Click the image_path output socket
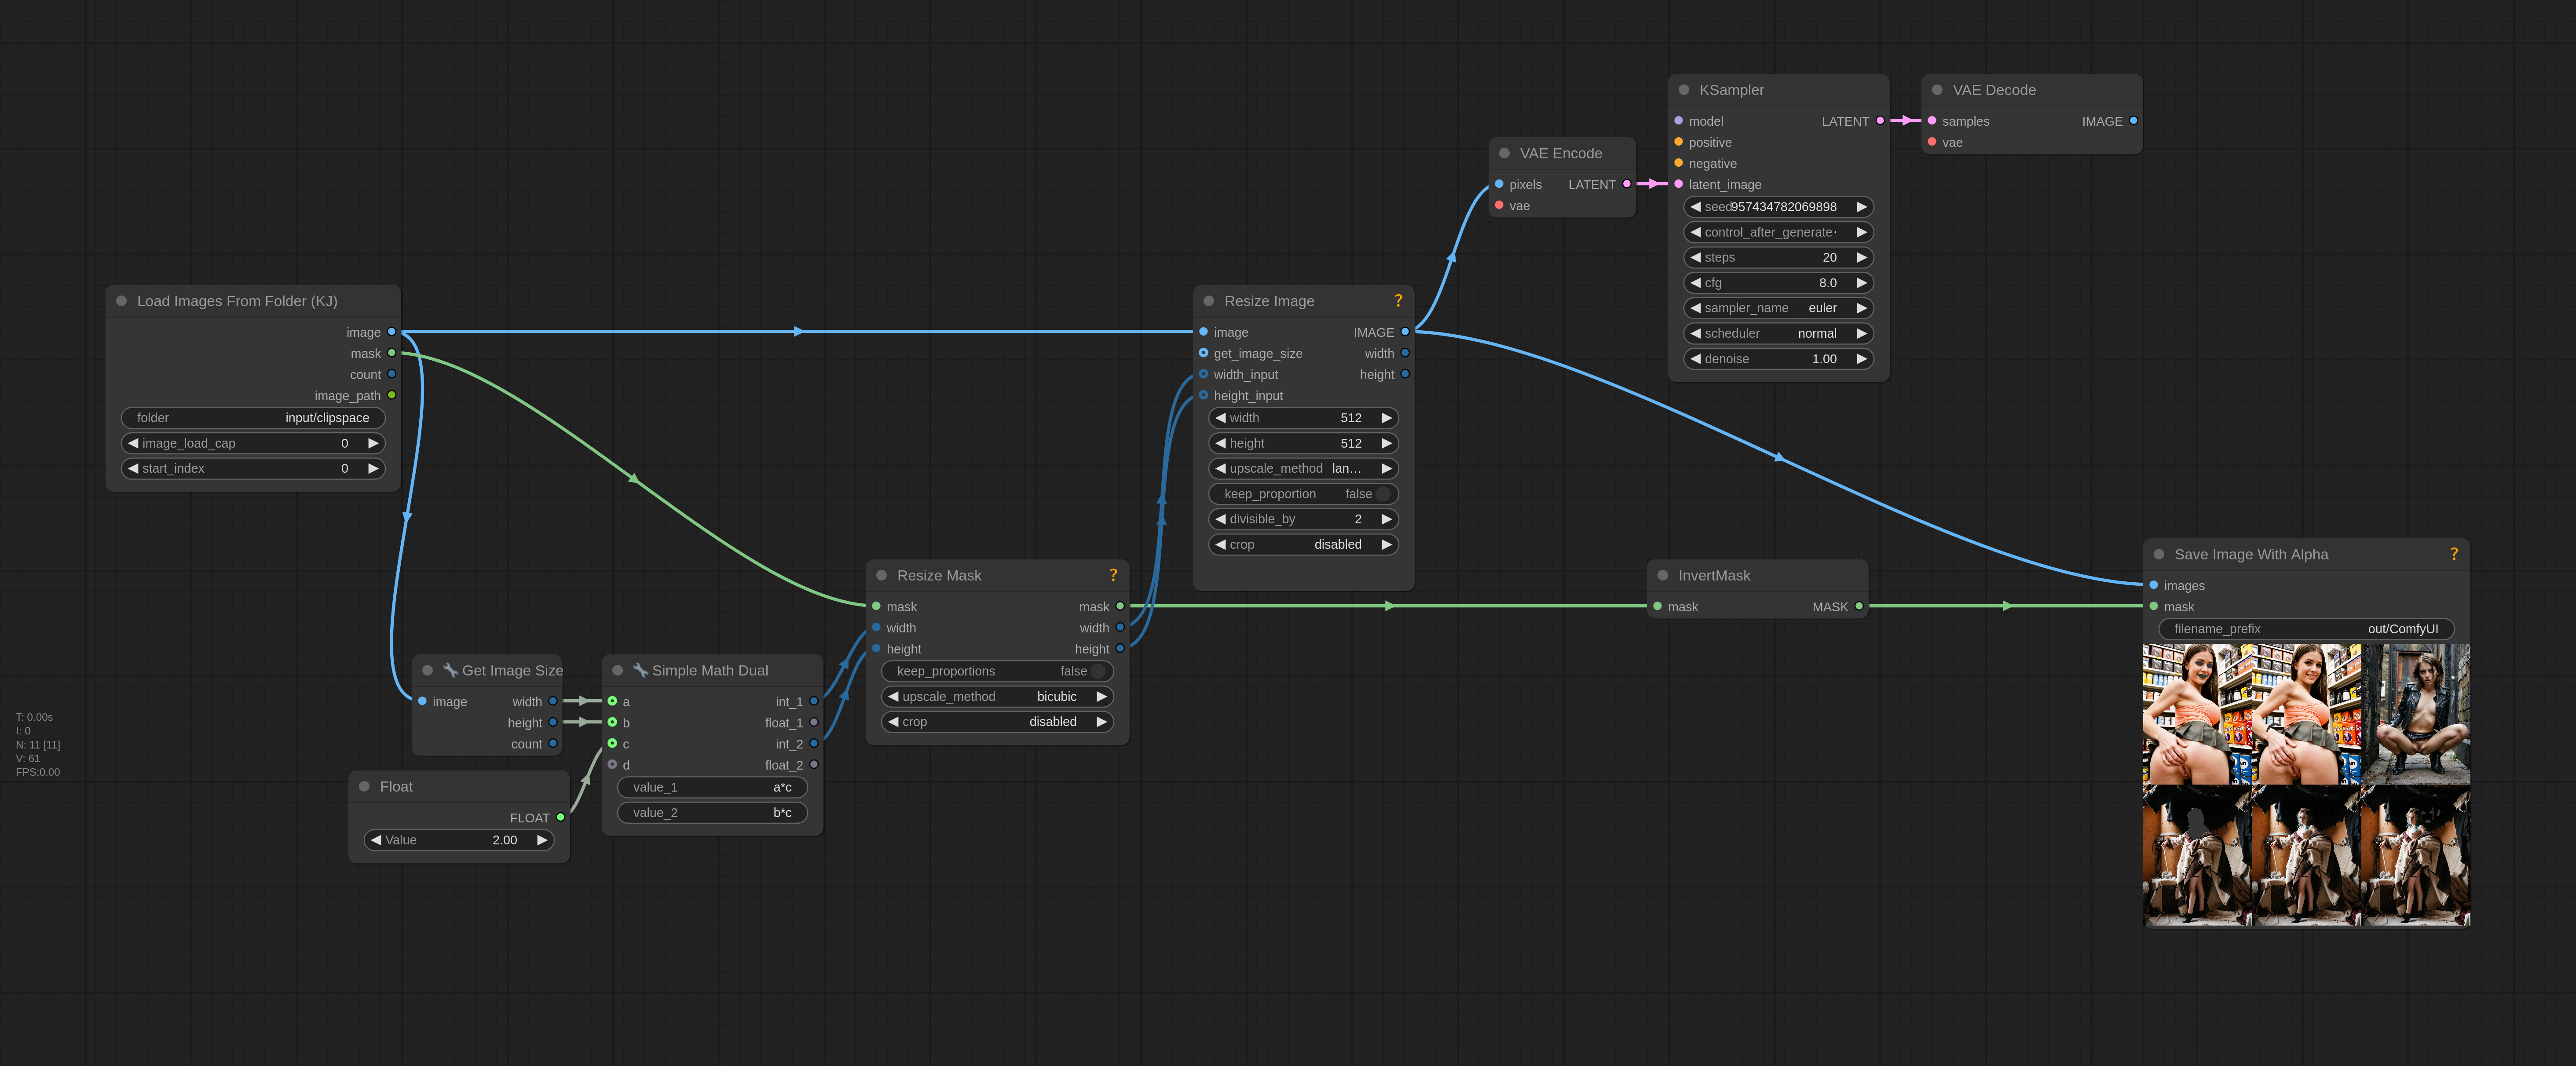This screenshot has width=2576, height=1066. pyautogui.click(x=391, y=395)
